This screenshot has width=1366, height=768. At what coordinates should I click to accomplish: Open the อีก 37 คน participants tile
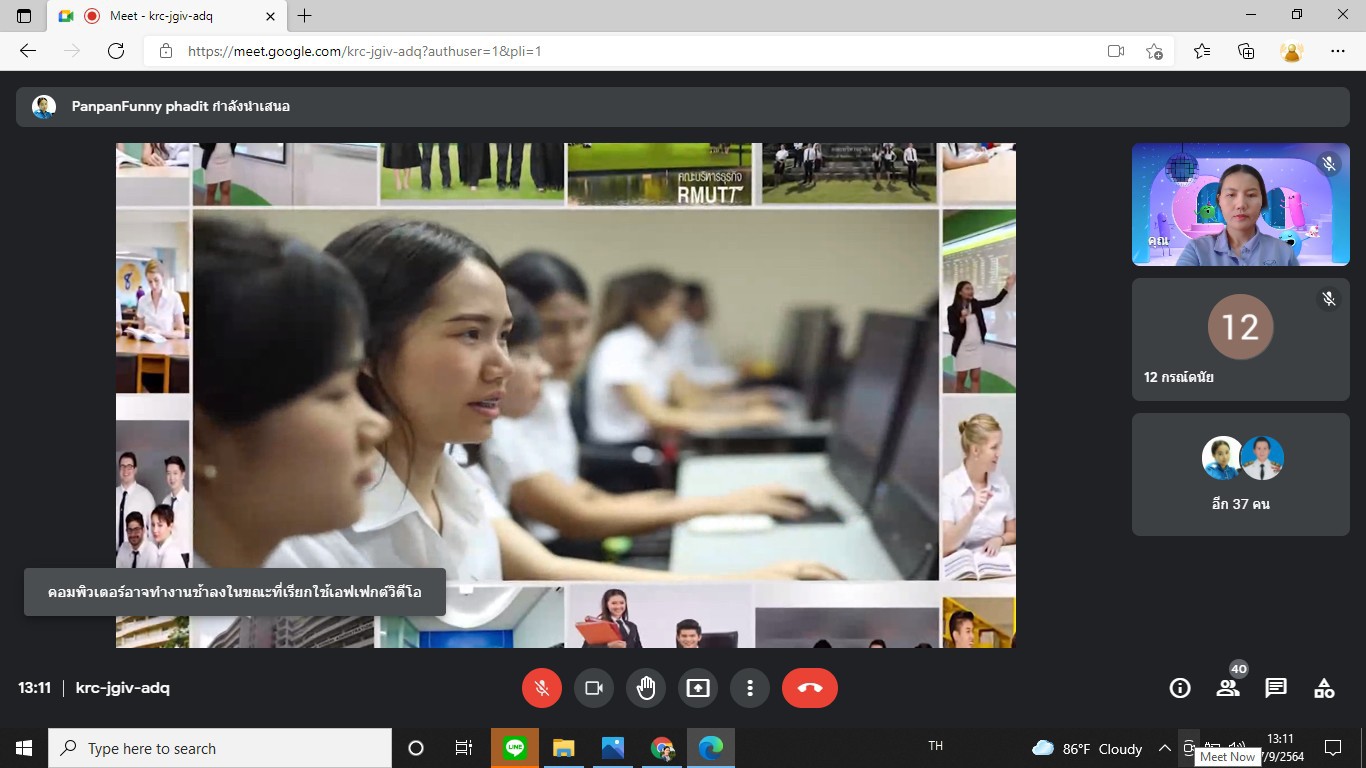point(1241,475)
